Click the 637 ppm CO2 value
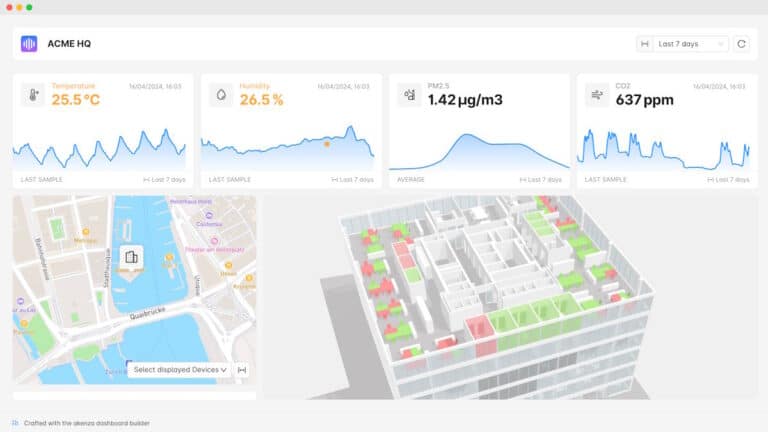This screenshot has height=432, width=768. click(644, 100)
